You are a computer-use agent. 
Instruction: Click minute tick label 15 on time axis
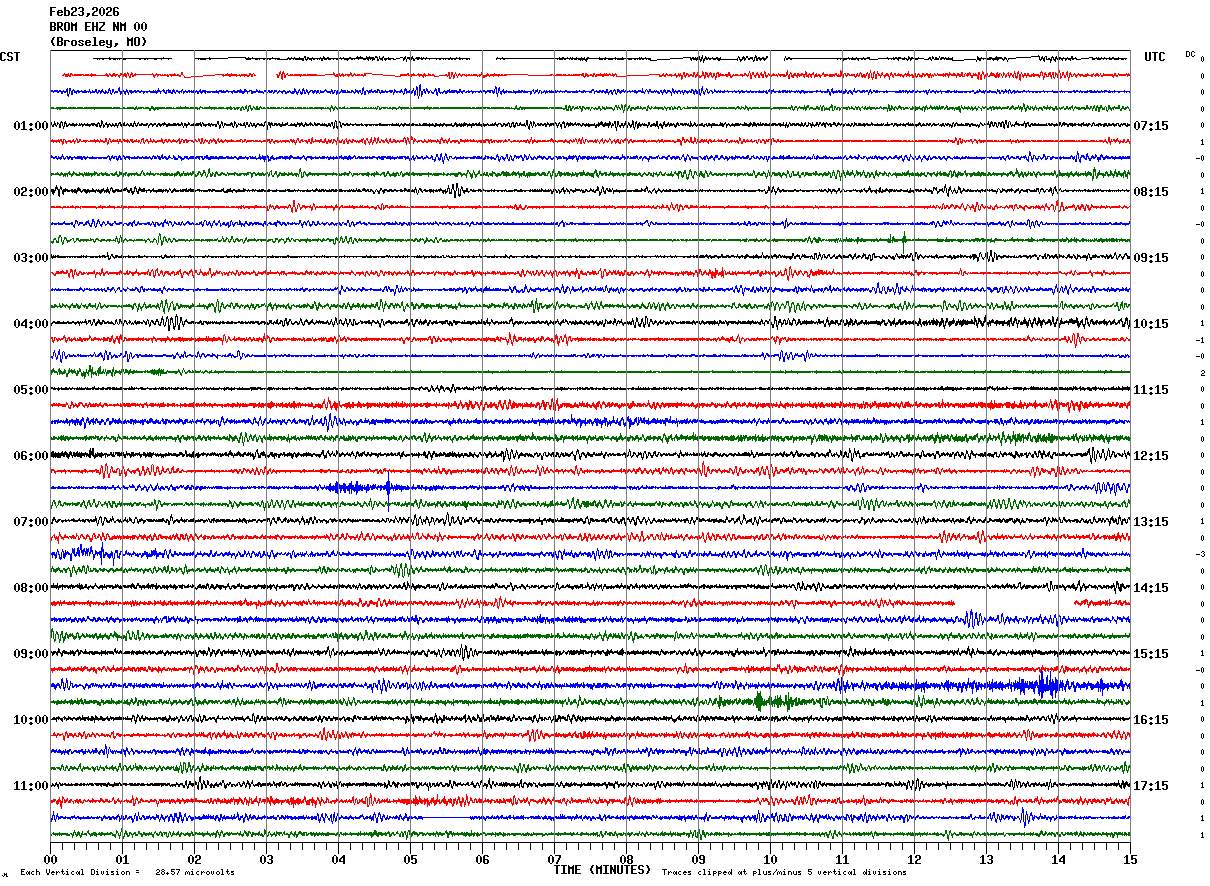click(x=1130, y=859)
